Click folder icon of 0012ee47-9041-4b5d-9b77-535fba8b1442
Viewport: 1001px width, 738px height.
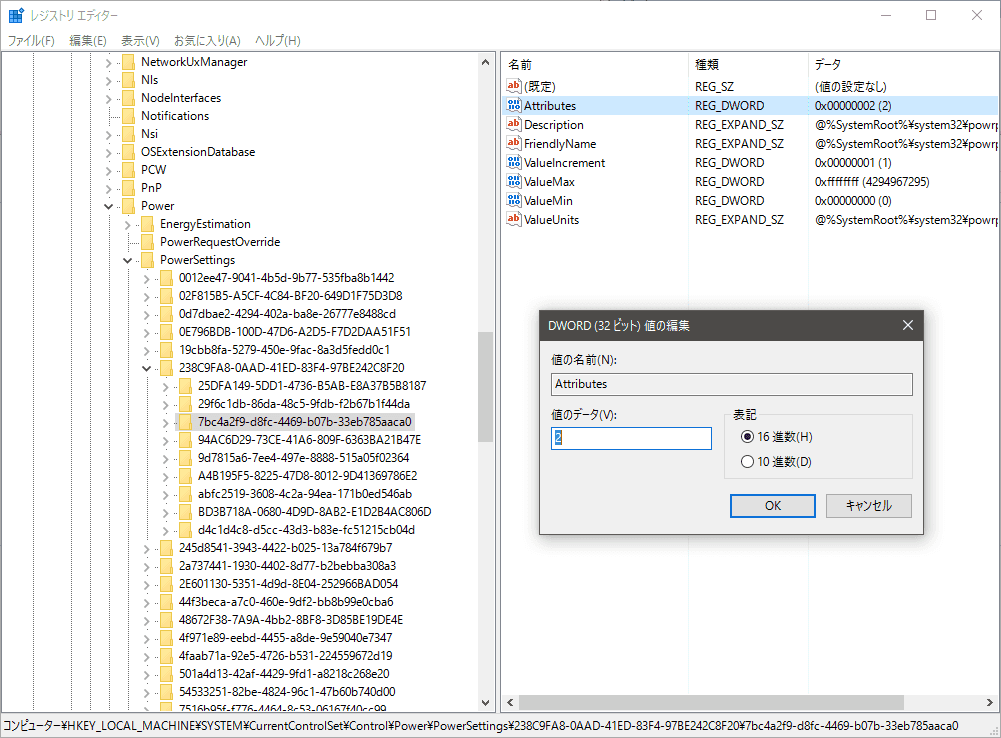point(166,278)
